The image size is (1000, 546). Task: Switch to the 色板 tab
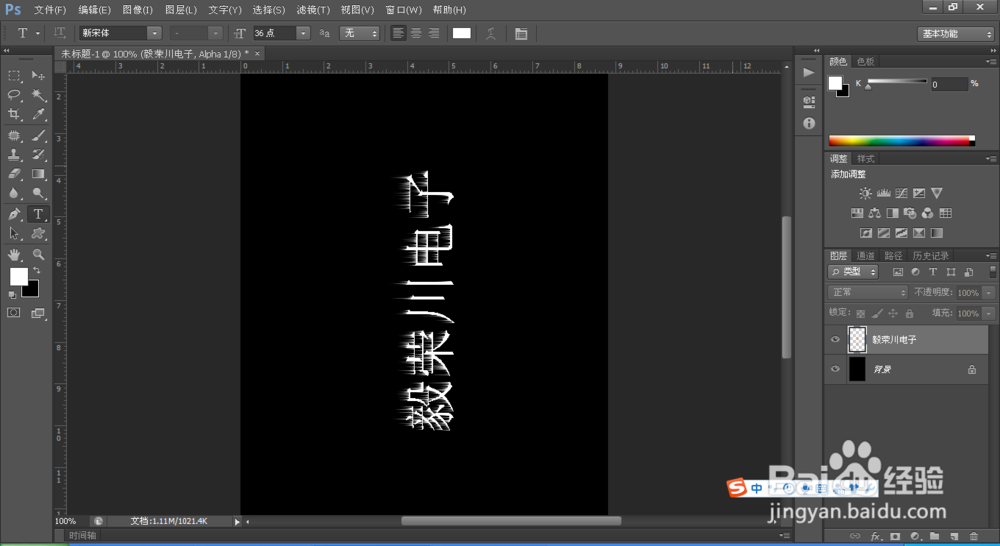click(x=865, y=62)
